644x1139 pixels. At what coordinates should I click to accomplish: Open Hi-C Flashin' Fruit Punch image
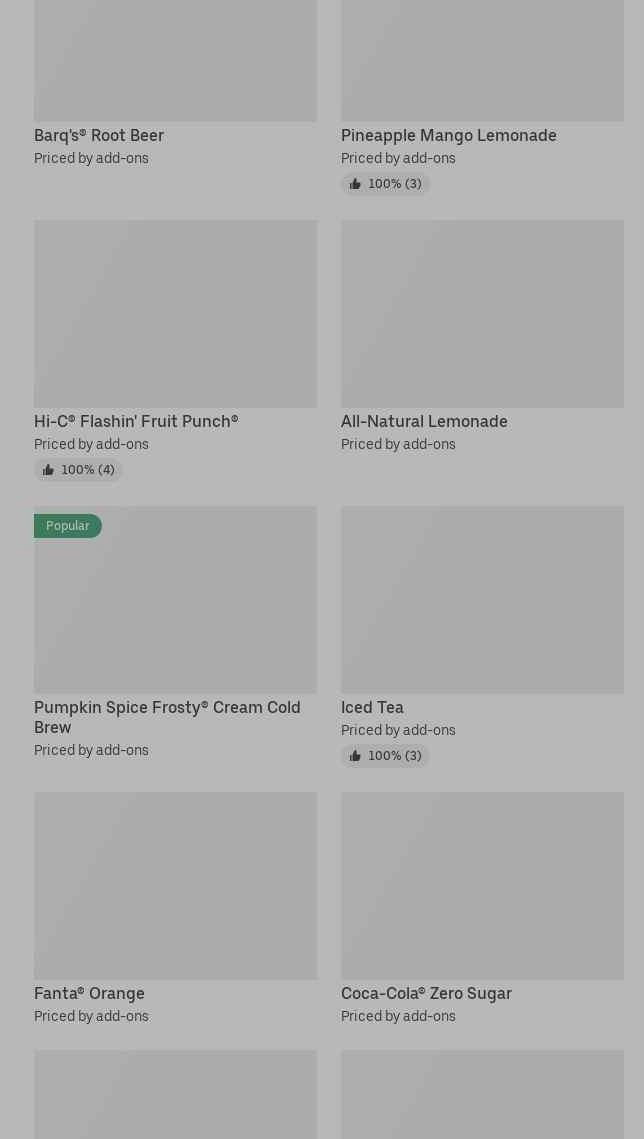[x=175, y=314]
